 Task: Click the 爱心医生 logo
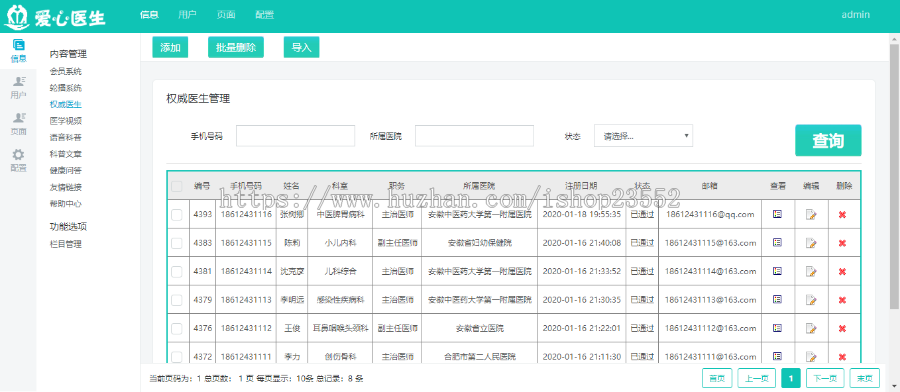(x=55, y=16)
